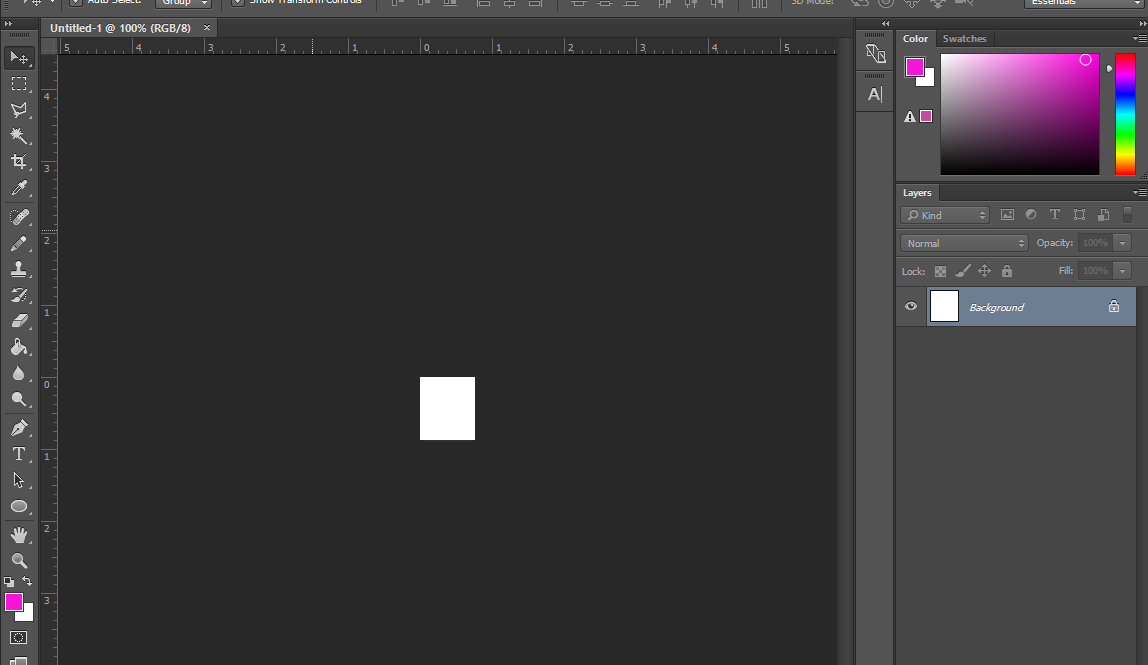Select the Polygonal Lasso tool
Image resolution: width=1148 pixels, height=665 pixels.
(x=19, y=110)
